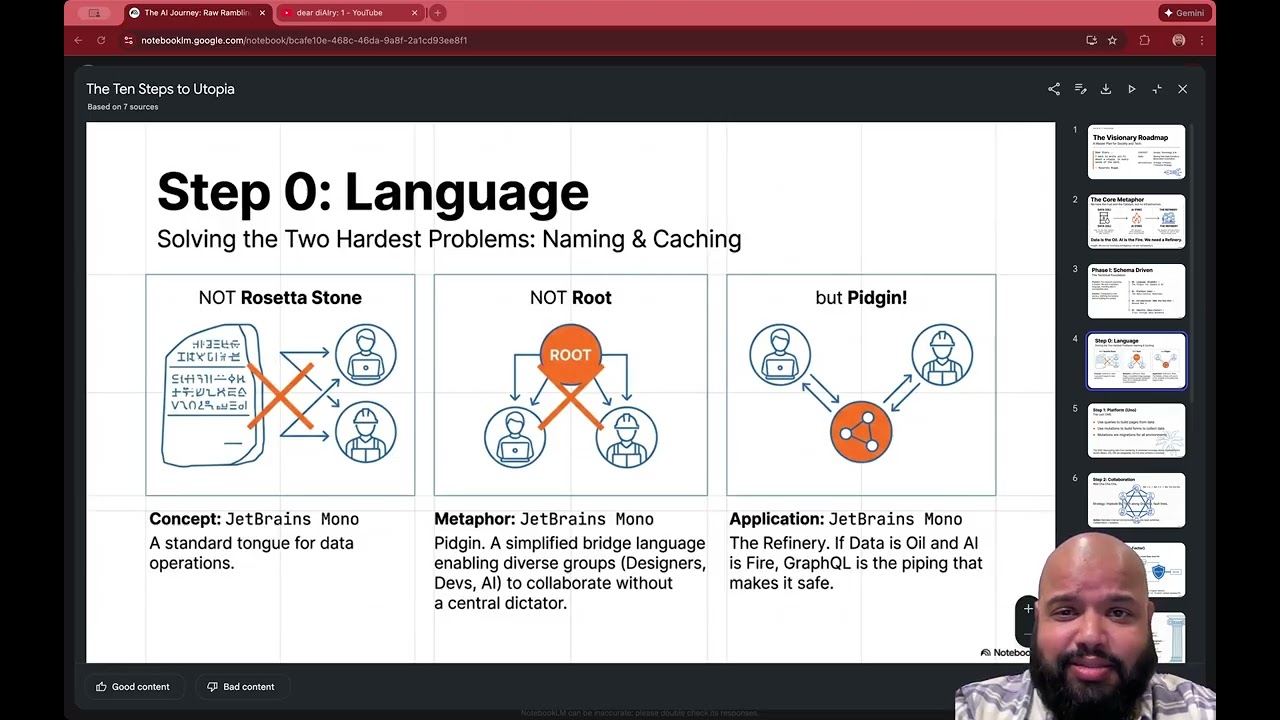Click the 'Concept: JetBrains Mono' text
Image resolution: width=1280 pixels, height=720 pixels.
(x=254, y=519)
